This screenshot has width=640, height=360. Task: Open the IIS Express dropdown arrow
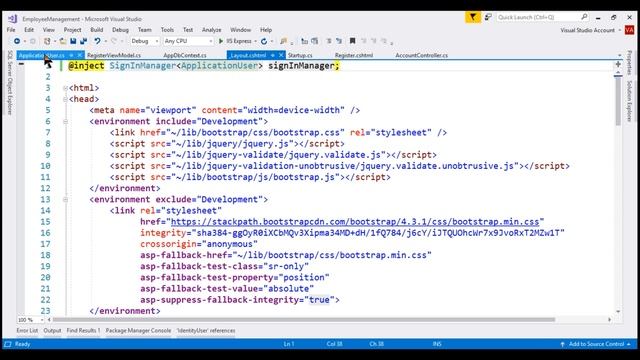(256, 41)
